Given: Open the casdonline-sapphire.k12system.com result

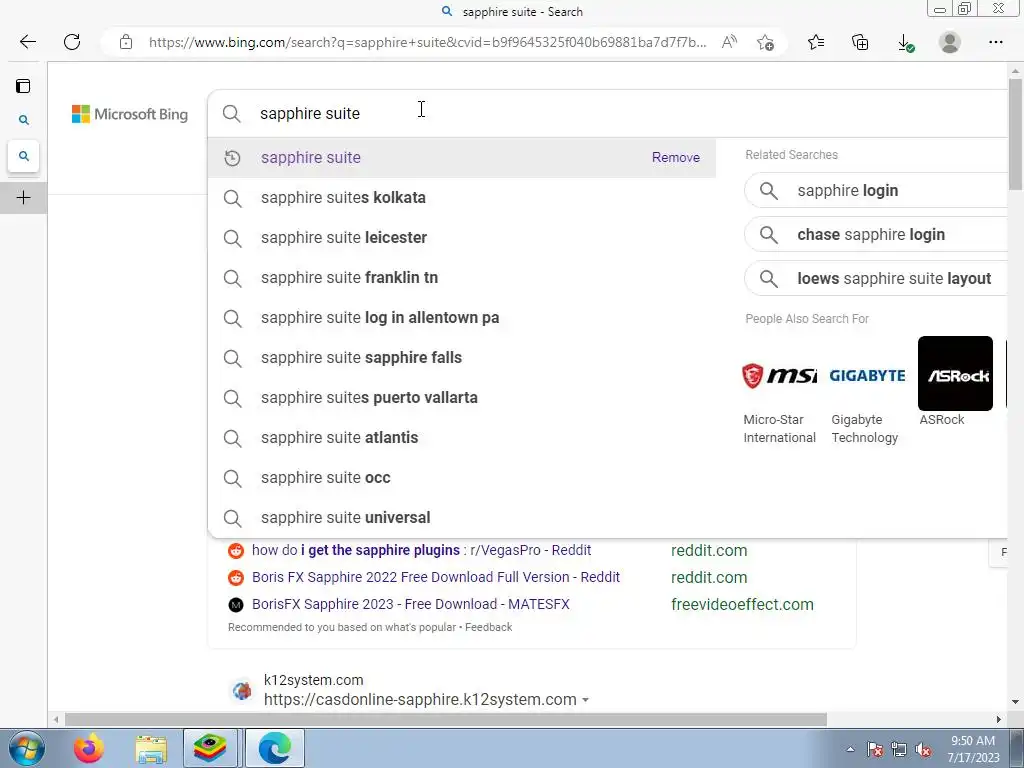Looking at the screenshot, I should click(x=420, y=699).
